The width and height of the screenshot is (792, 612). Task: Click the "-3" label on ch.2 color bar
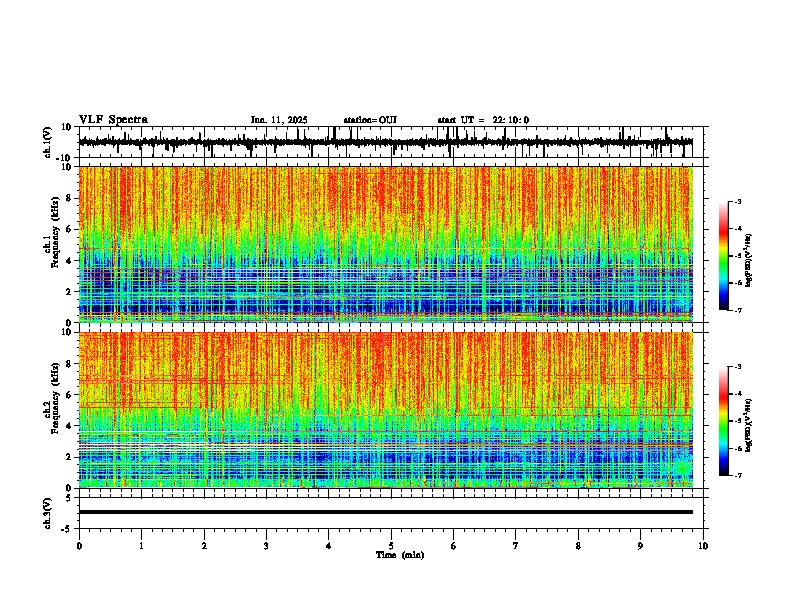[x=737, y=367]
